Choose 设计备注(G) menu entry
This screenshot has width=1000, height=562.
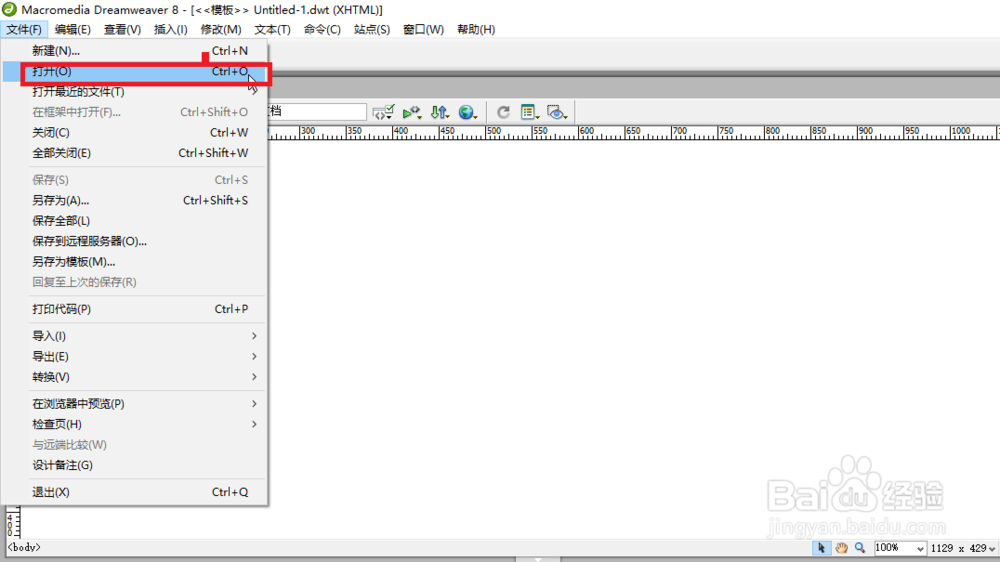[133, 466]
